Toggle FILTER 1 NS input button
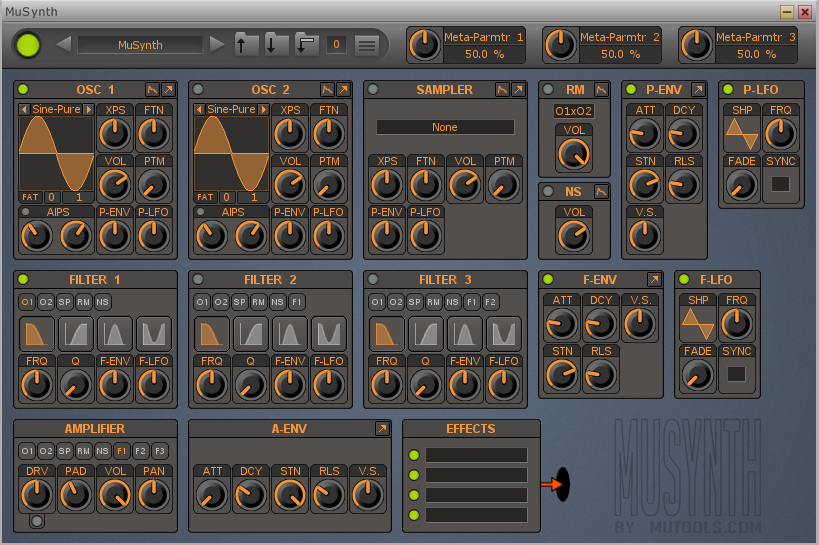 click(102, 302)
